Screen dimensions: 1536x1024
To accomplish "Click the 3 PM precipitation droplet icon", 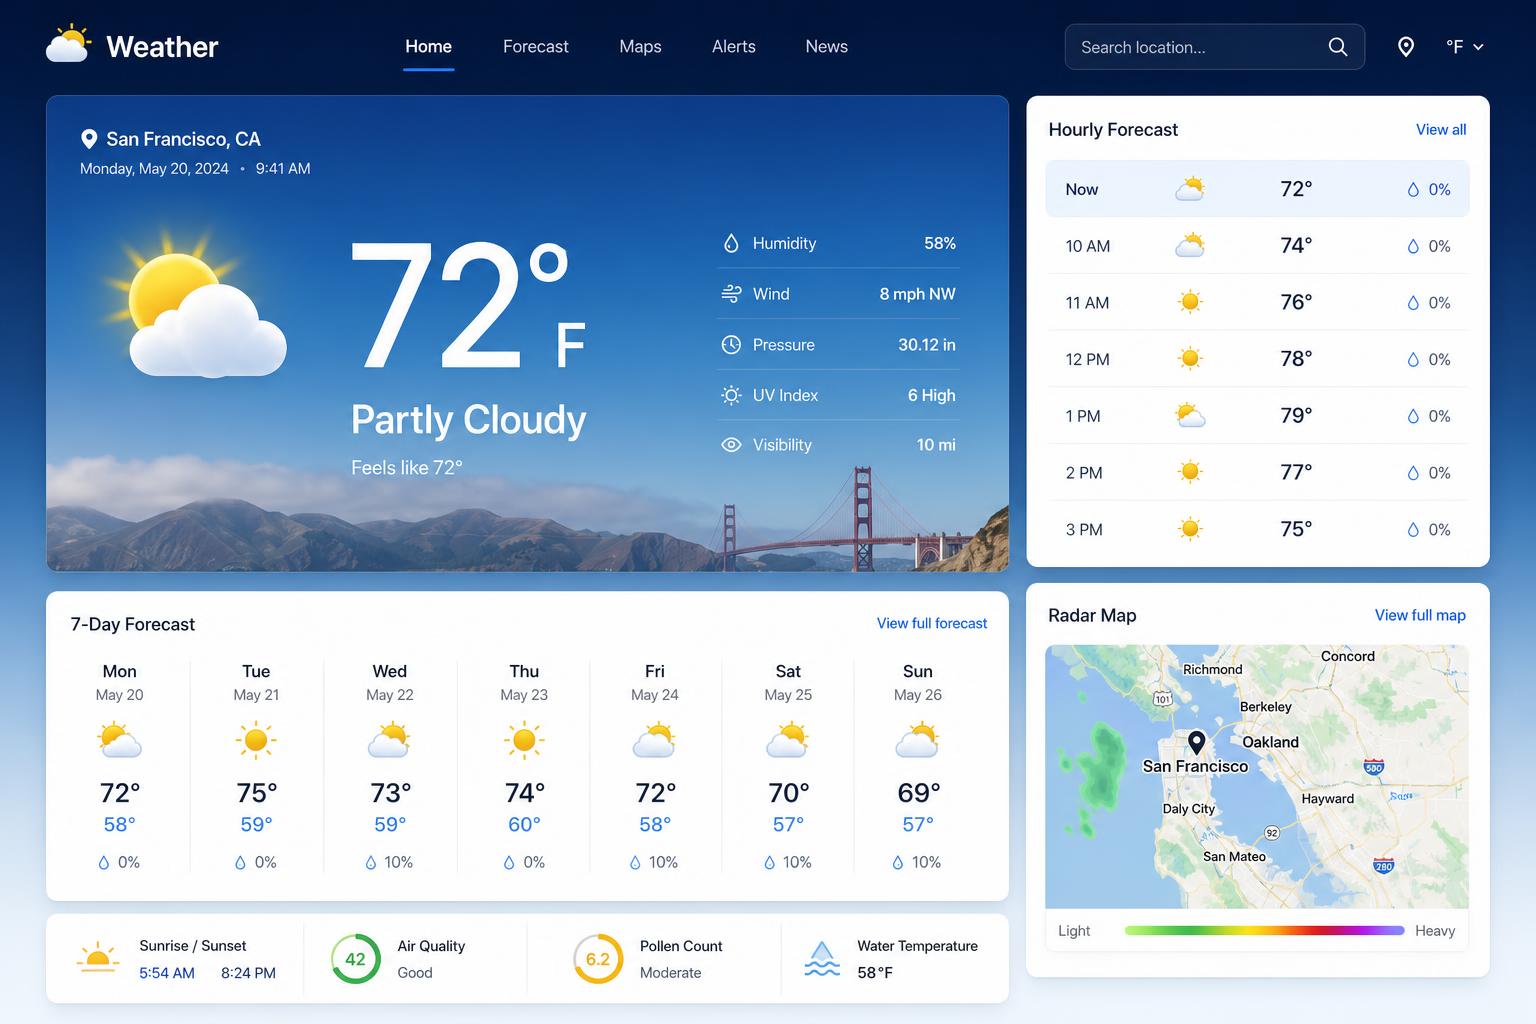I will [x=1413, y=530].
